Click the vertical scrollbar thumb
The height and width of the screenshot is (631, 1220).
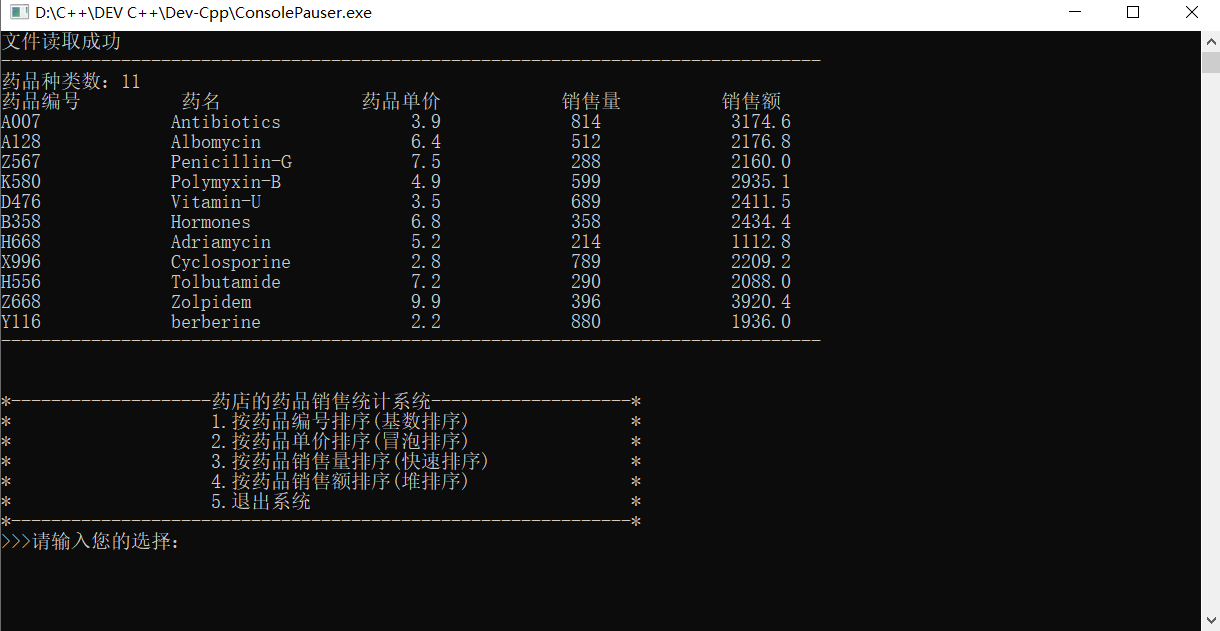pos(1211,62)
